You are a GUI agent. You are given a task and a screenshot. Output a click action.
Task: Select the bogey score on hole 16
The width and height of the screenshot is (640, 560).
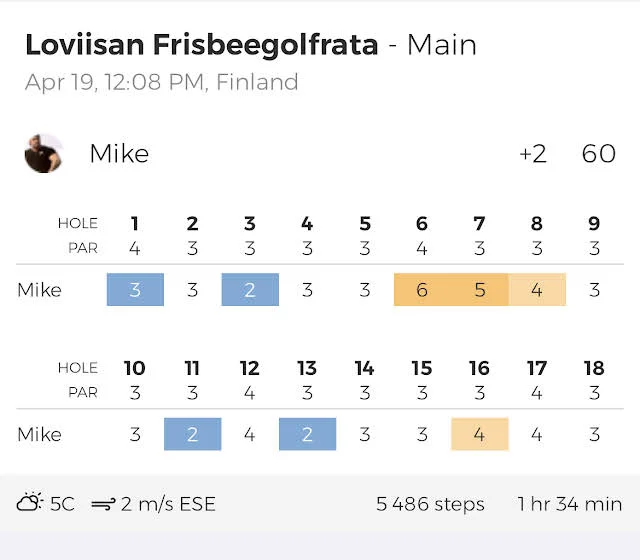pos(480,434)
